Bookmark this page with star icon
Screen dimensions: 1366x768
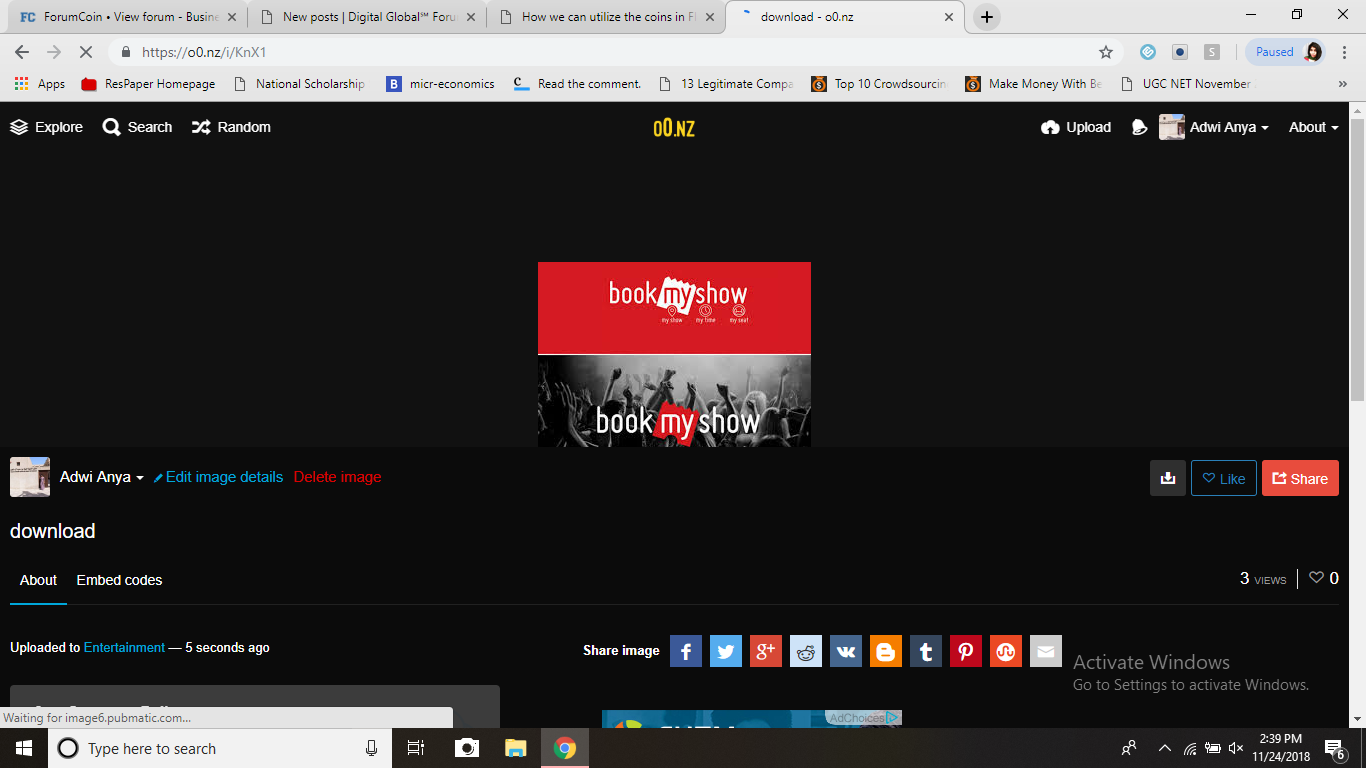coord(1106,52)
